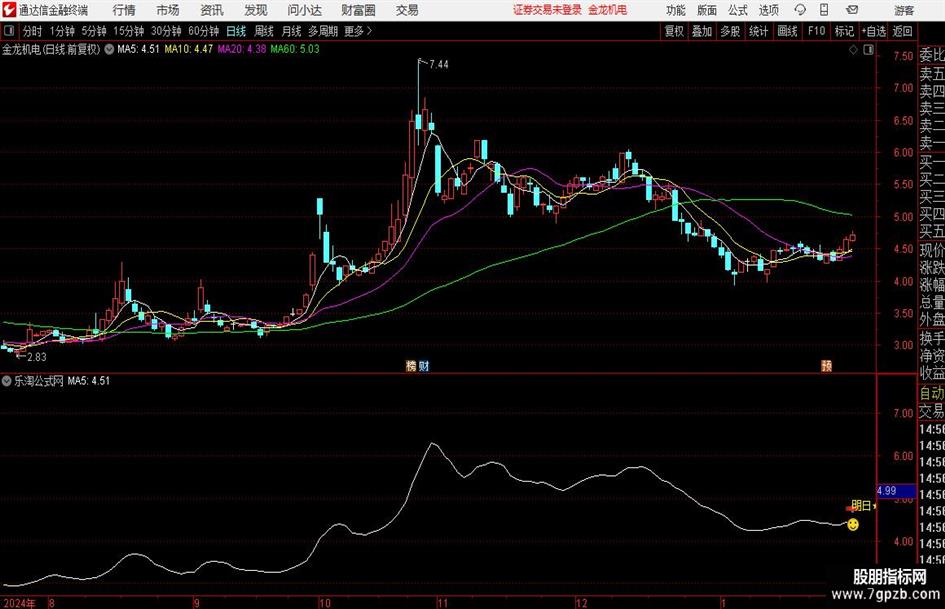Open the main chart indicator dropdown arrow
This screenshot has height=609, width=945.
[109, 49]
